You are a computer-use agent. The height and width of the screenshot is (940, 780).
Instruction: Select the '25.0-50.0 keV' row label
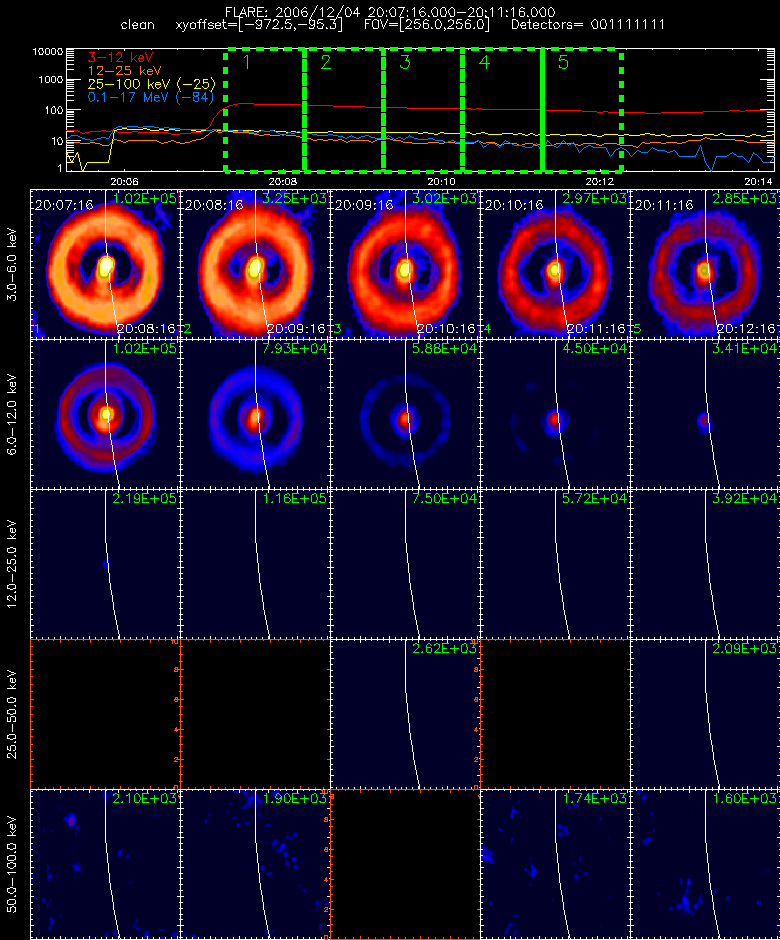pyautogui.click(x=13, y=714)
